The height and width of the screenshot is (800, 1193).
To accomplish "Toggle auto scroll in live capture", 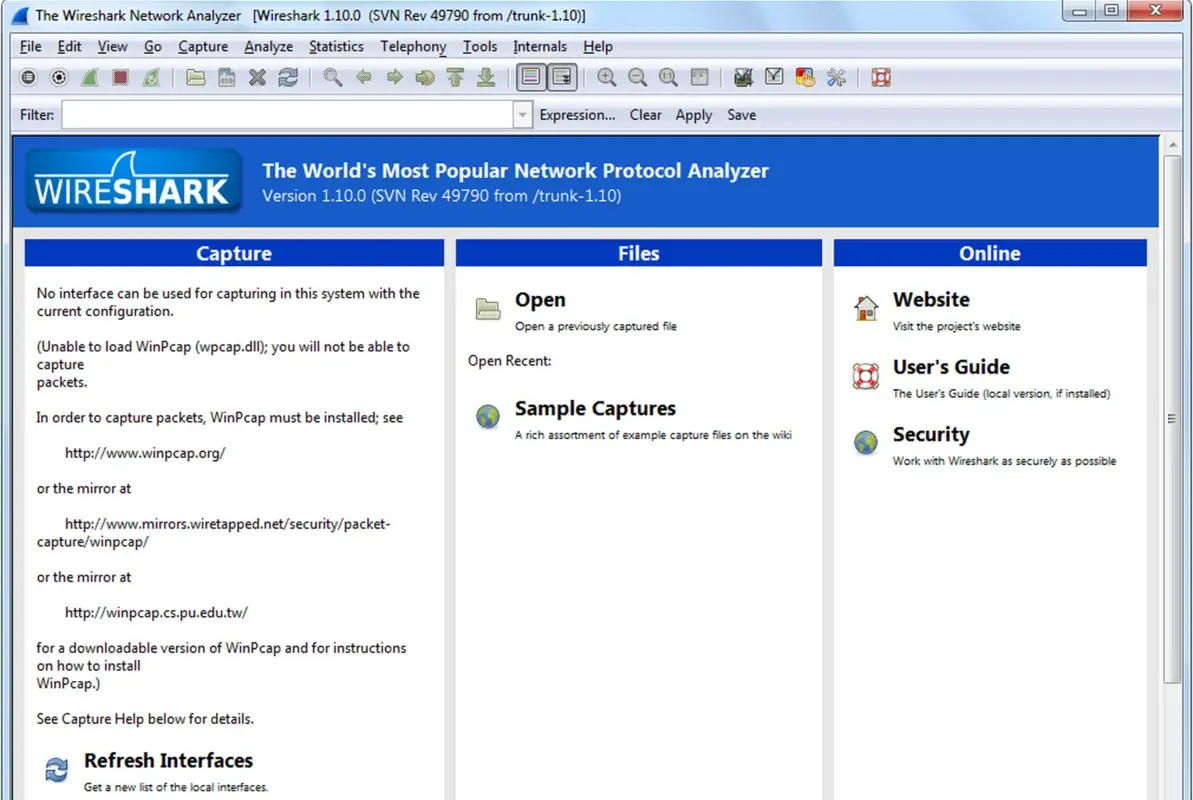I will pyautogui.click(x=561, y=77).
